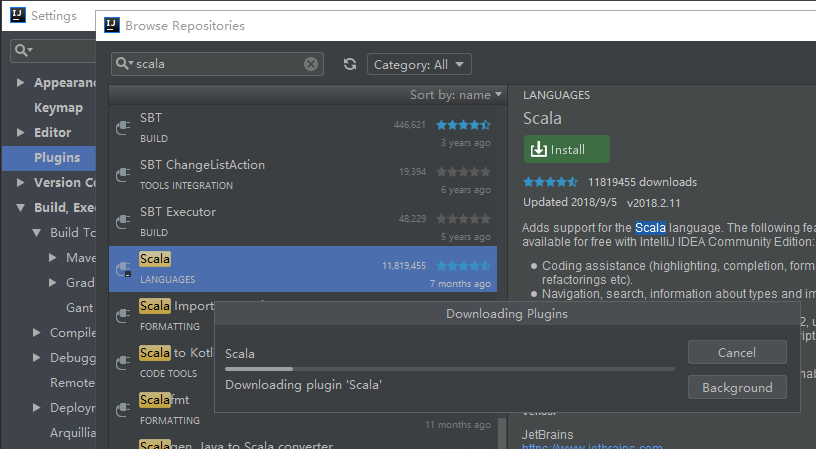Click the v2018.2.11 version text
Image resolution: width=816 pixels, height=449 pixels.
654,203
